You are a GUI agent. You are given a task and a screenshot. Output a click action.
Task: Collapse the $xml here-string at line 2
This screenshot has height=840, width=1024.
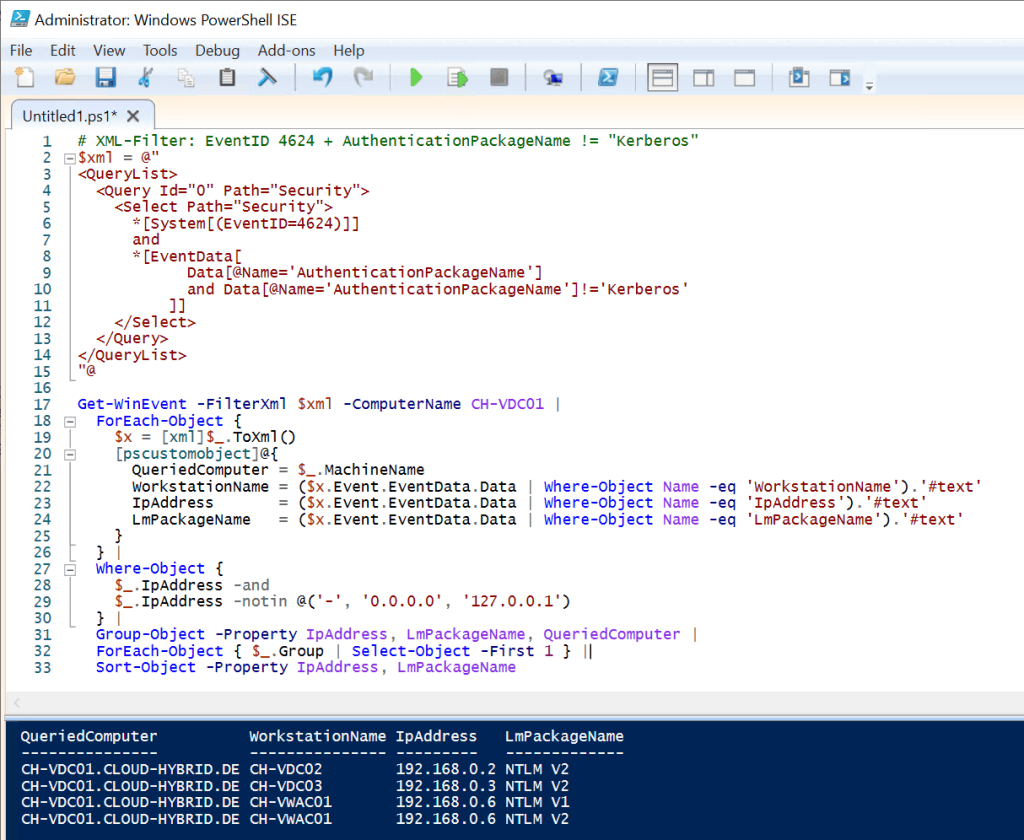68,158
